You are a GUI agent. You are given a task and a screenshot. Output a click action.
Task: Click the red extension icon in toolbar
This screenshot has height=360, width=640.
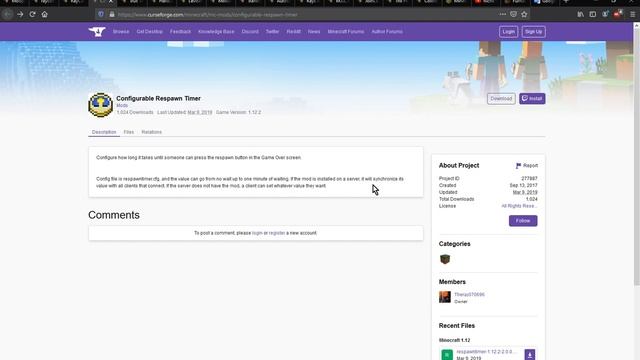(618, 14)
